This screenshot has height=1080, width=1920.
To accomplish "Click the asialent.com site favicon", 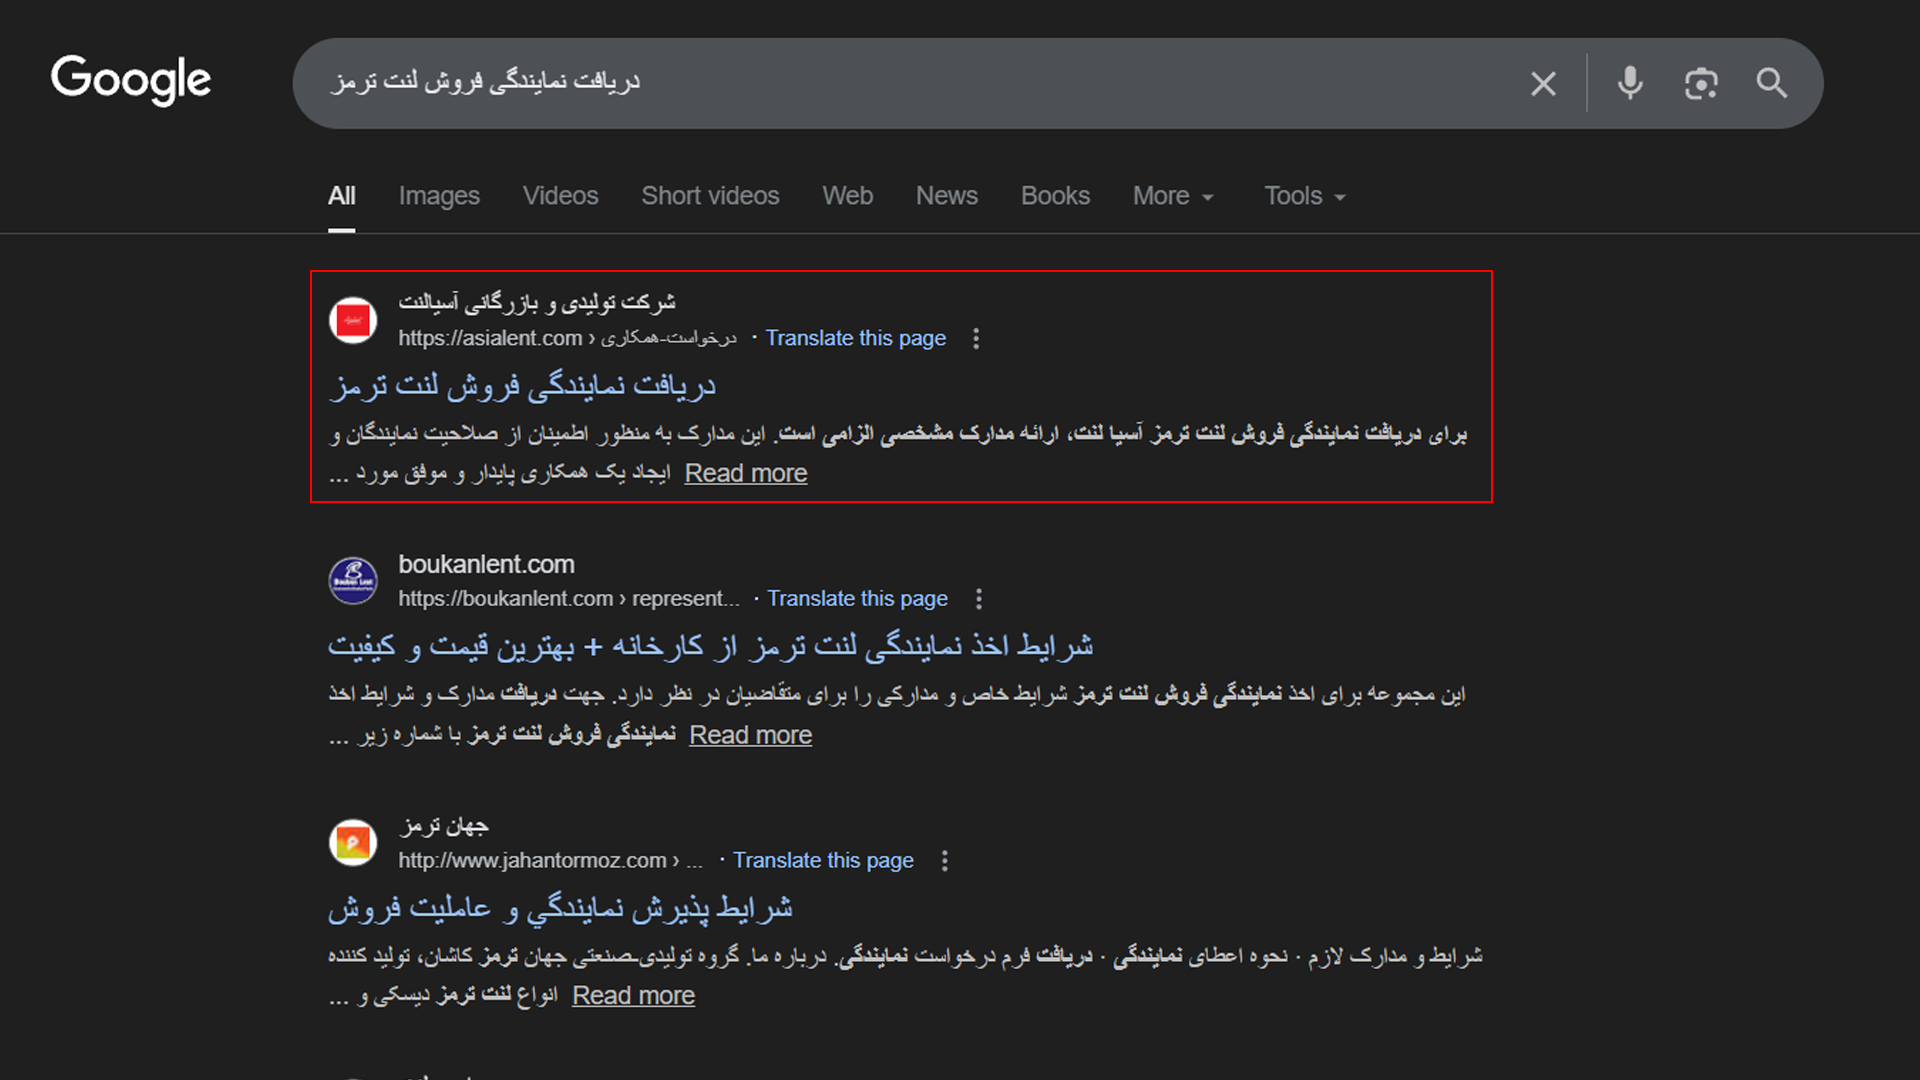I will [x=353, y=320].
